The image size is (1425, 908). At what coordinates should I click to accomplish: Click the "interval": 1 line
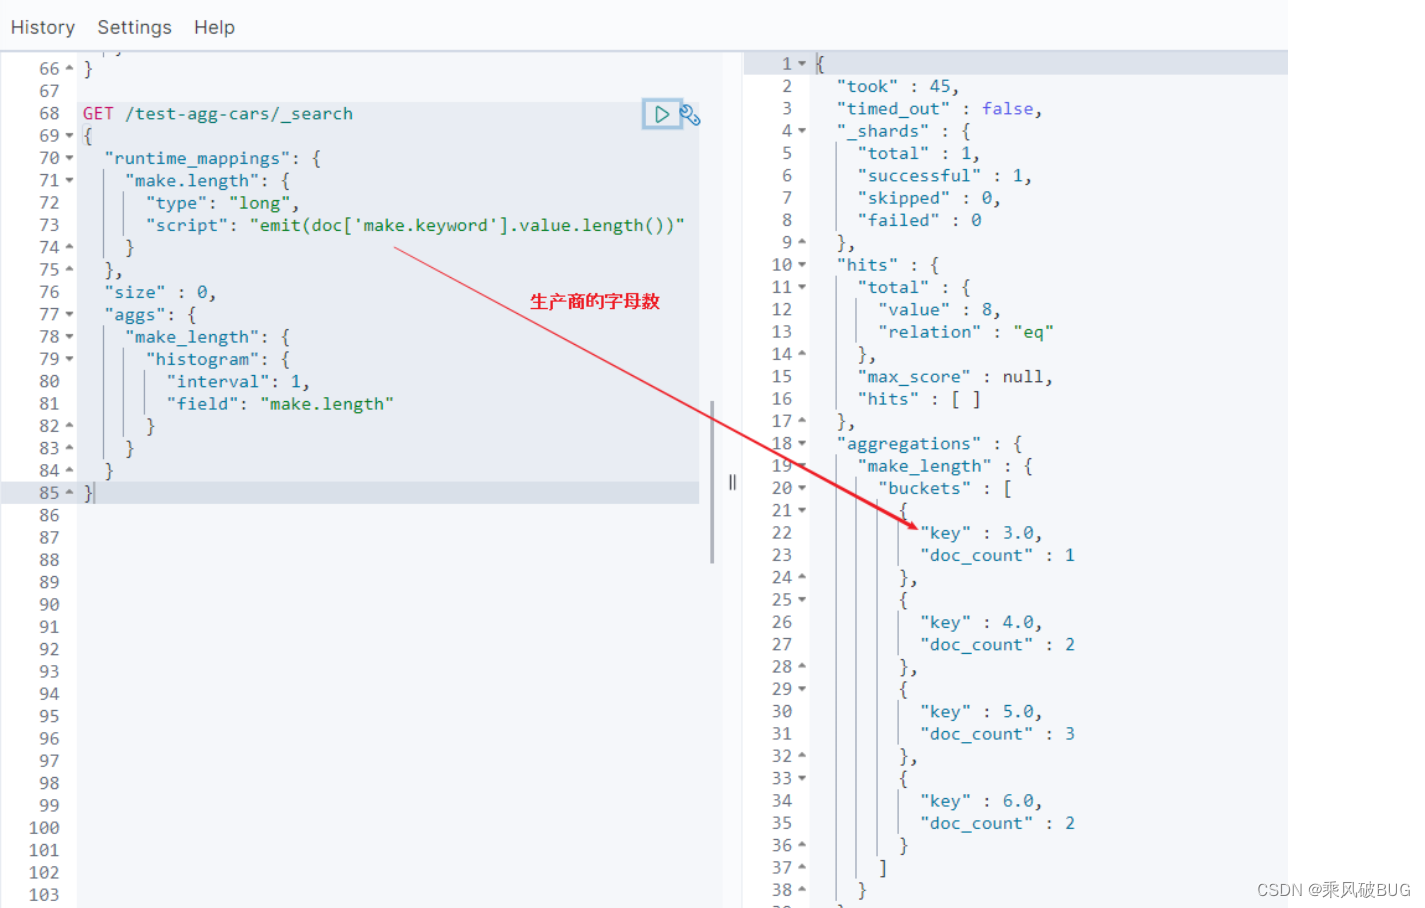coord(238,381)
